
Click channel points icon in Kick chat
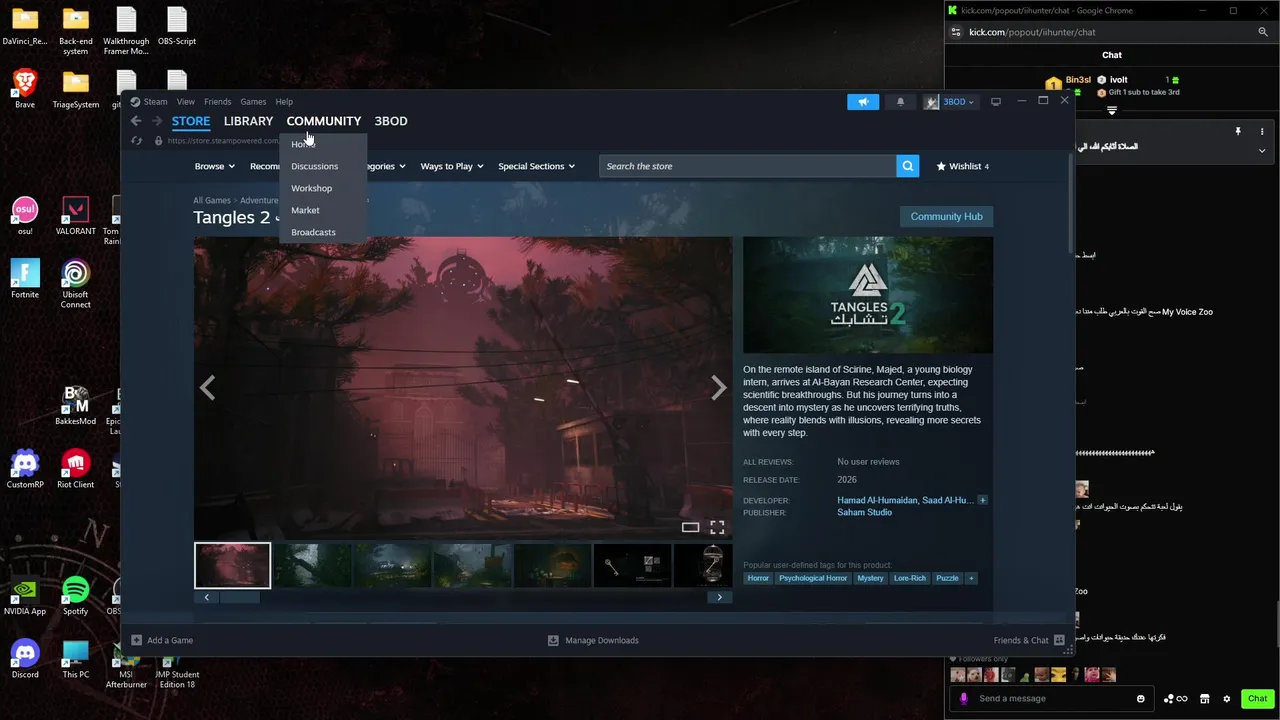(1175, 699)
